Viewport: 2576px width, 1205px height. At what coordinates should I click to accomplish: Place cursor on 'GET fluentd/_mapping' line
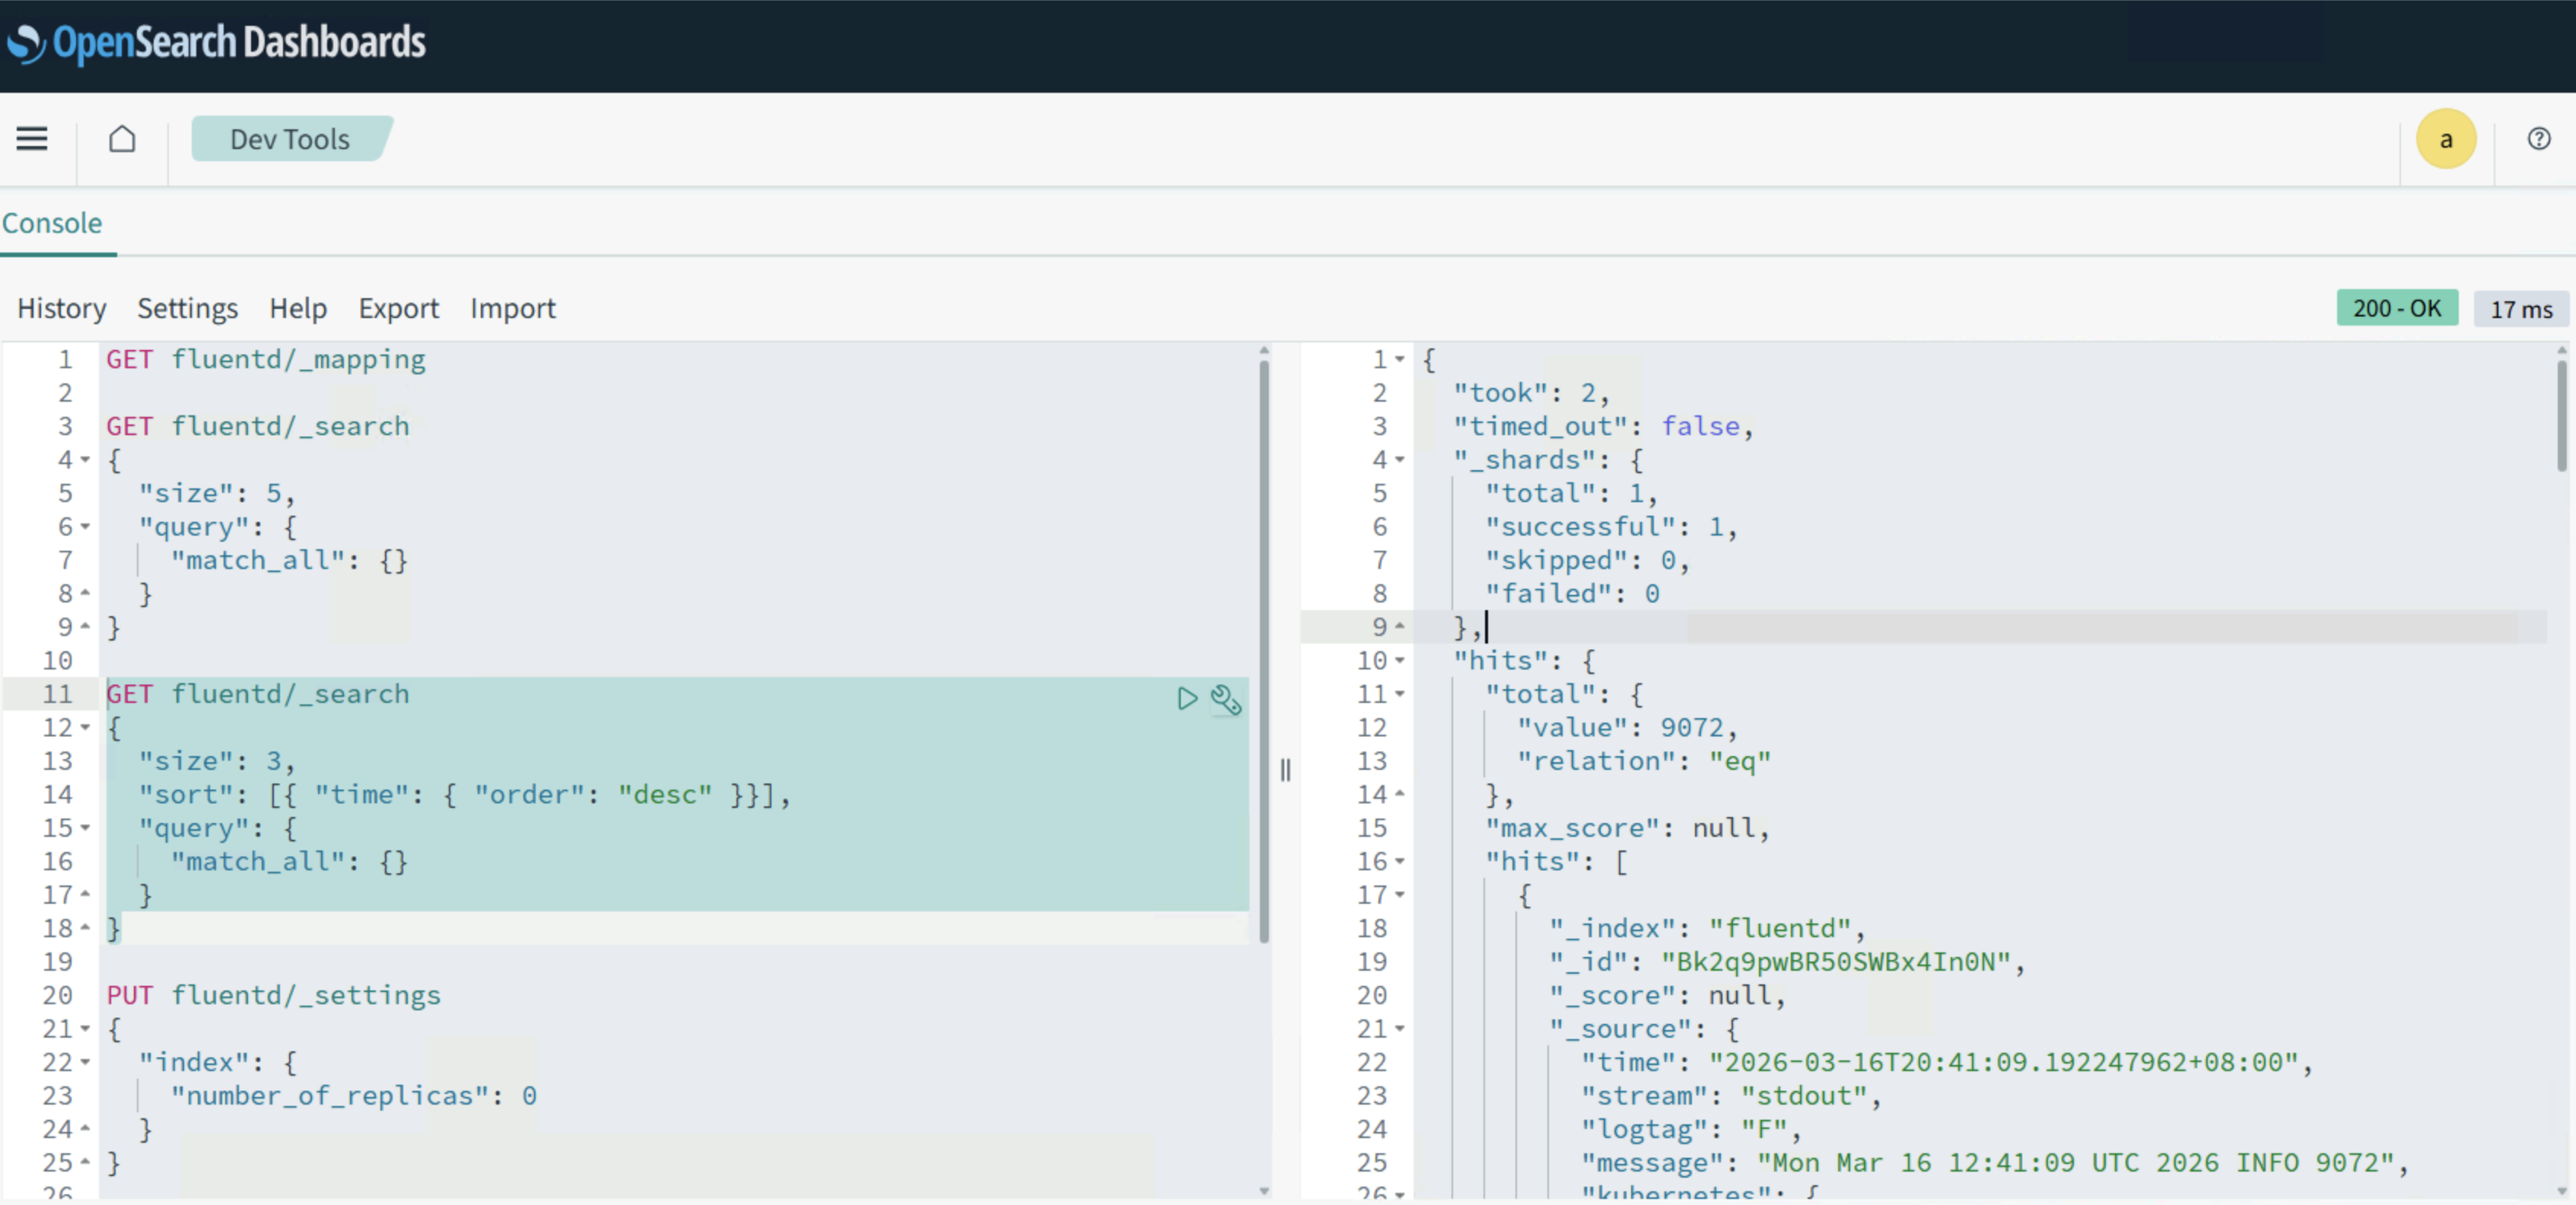[x=266, y=359]
